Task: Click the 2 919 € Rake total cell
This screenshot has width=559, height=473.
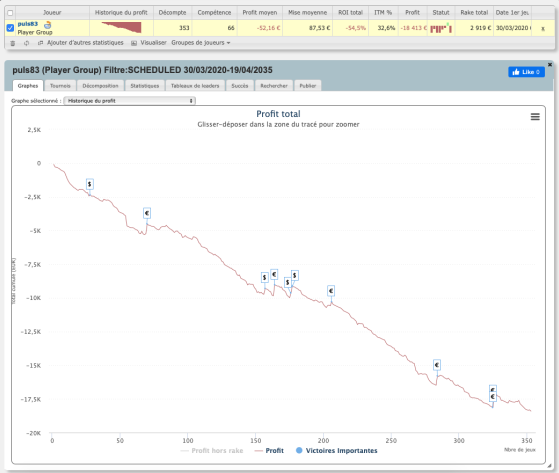Action: click(x=474, y=28)
